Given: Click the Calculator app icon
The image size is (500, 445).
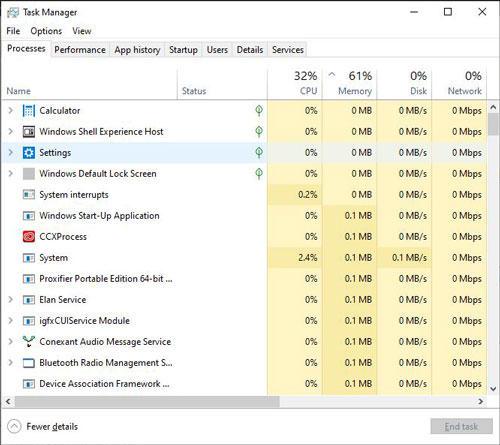Looking at the screenshot, I should (x=29, y=111).
